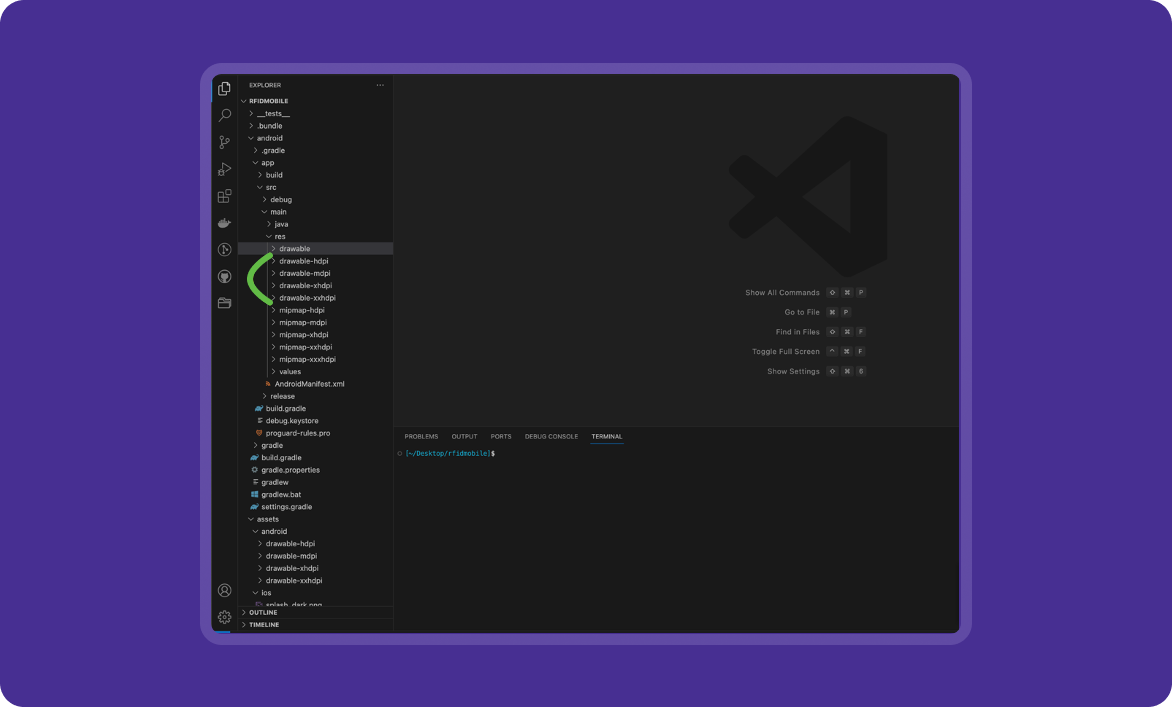The height and width of the screenshot is (707, 1172).
Task: Open the Docker panel icon
Action: [x=224, y=223]
